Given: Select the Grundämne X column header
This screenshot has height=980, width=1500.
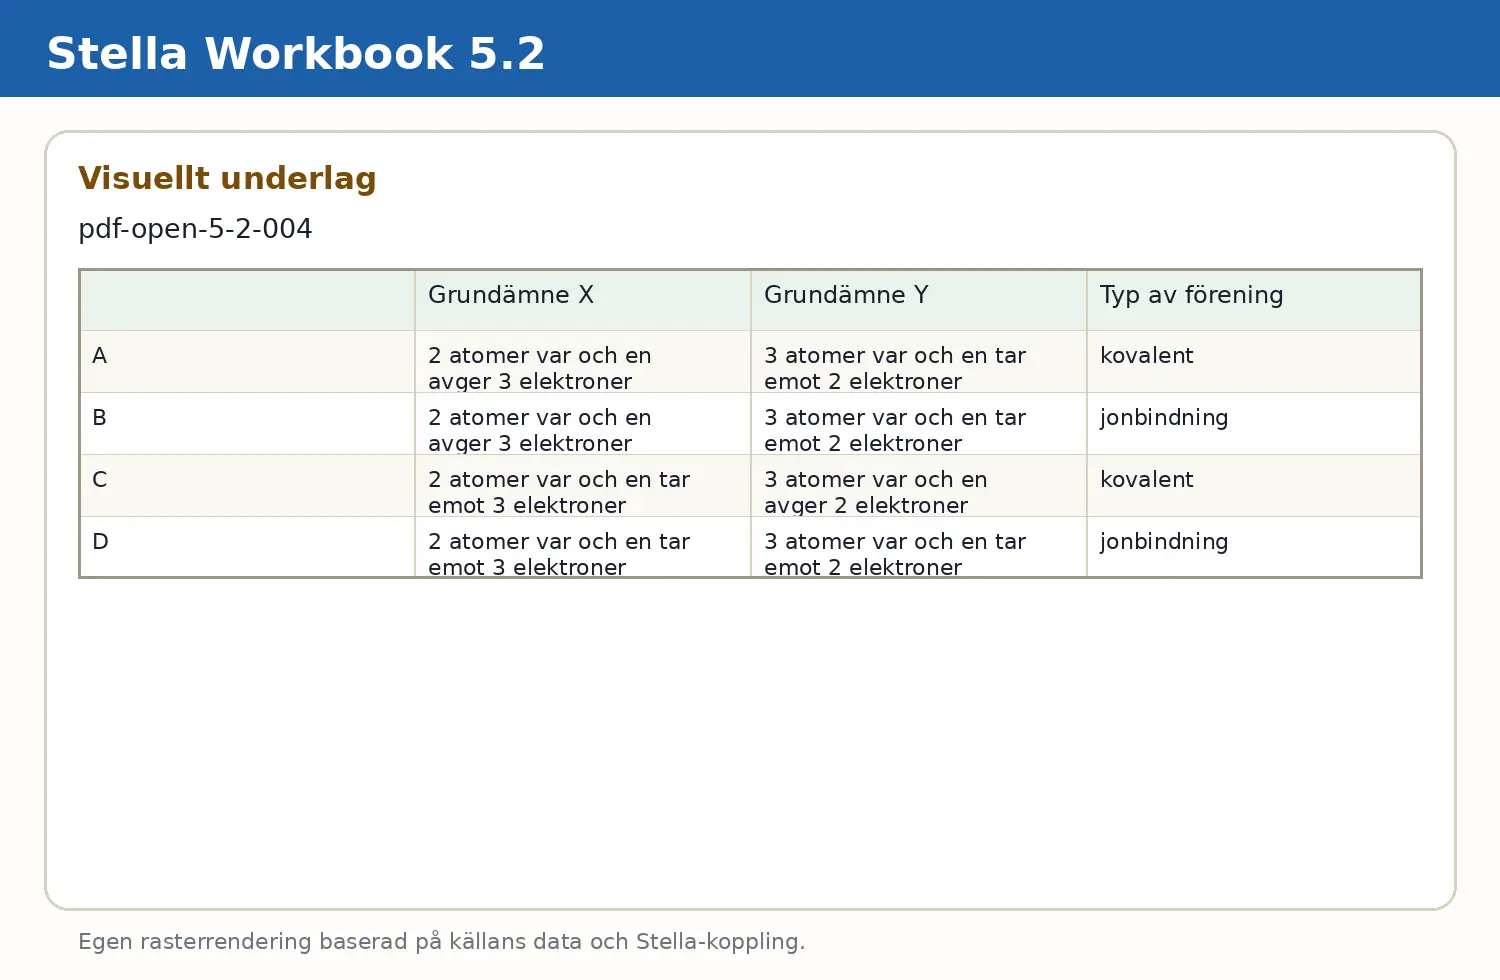Looking at the screenshot, I should [583, 300].
